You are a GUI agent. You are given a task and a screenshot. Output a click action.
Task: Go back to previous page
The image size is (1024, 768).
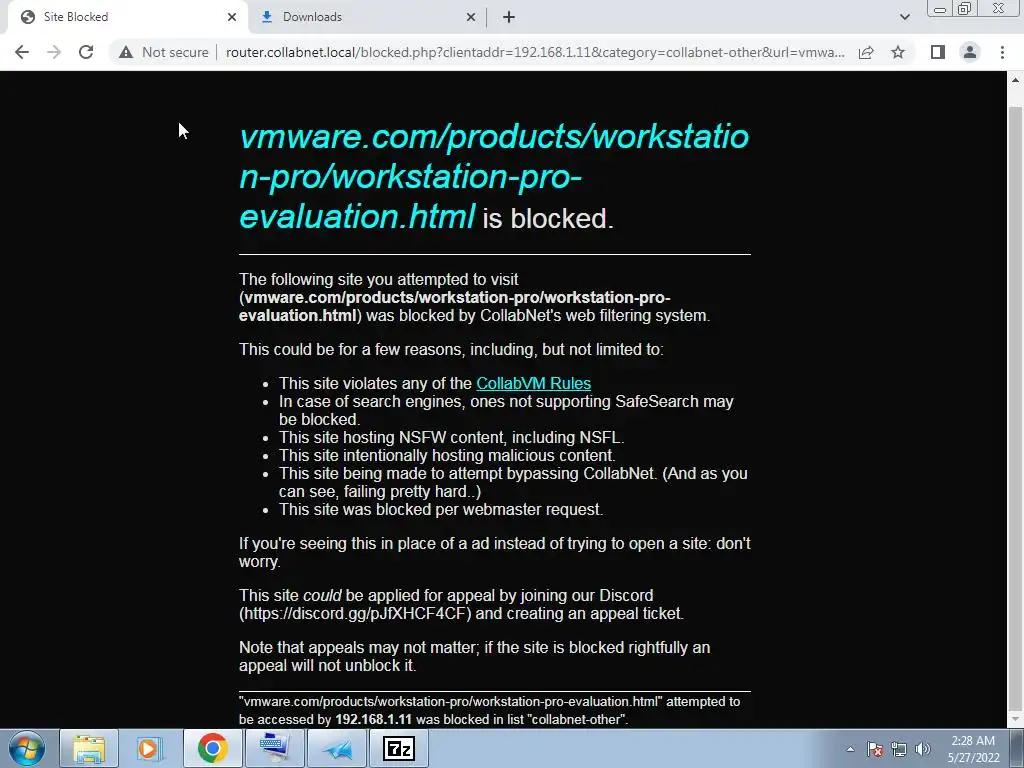pos(22,52)
